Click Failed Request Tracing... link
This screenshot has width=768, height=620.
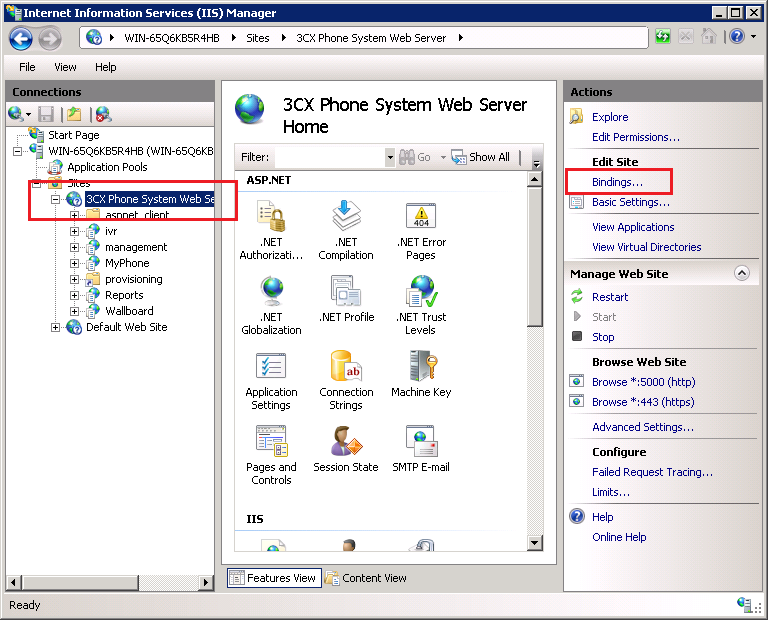click(652, 472)
